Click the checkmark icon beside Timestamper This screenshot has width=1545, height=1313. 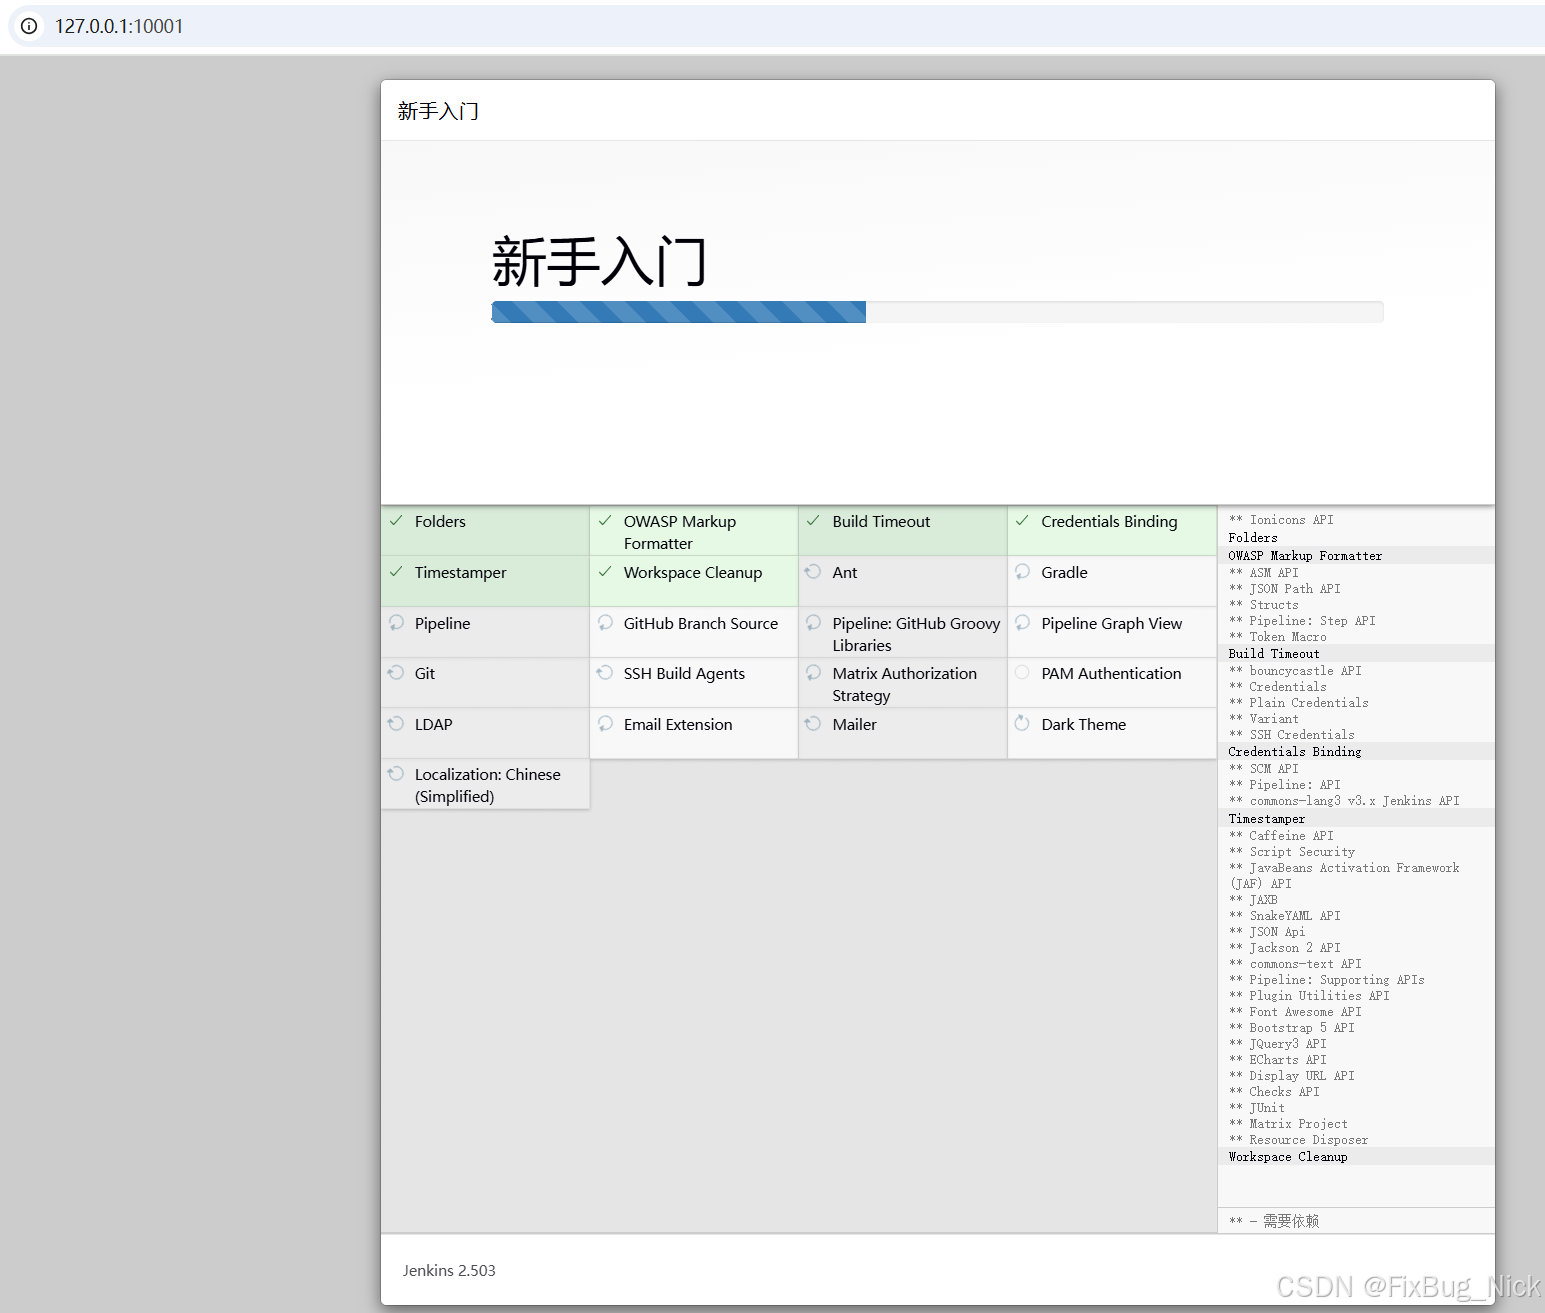[396, 572]
